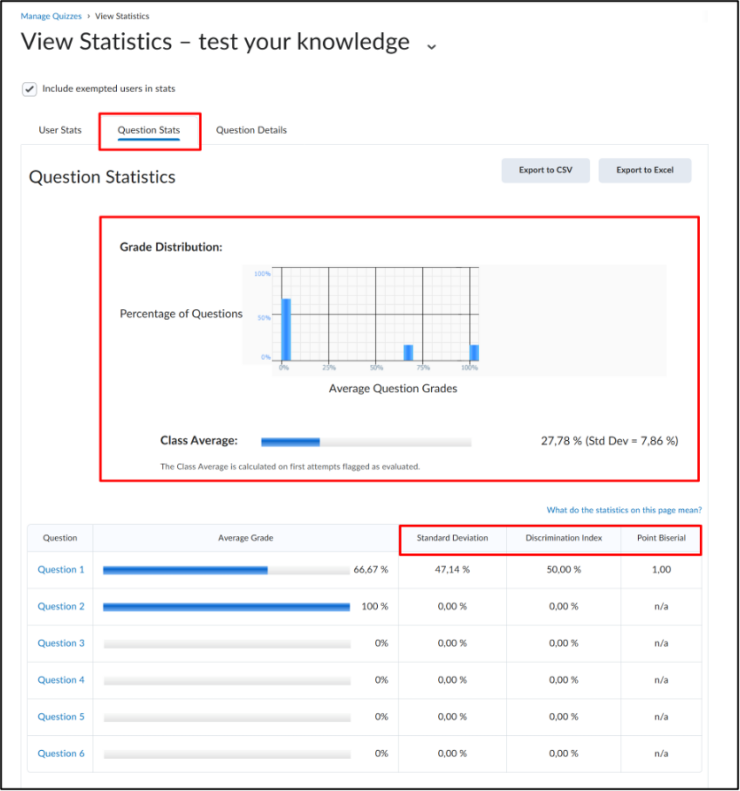Select the Question Stats tab
The width and height of the screenshot is (740, 791).
click(x=149, y=130)
